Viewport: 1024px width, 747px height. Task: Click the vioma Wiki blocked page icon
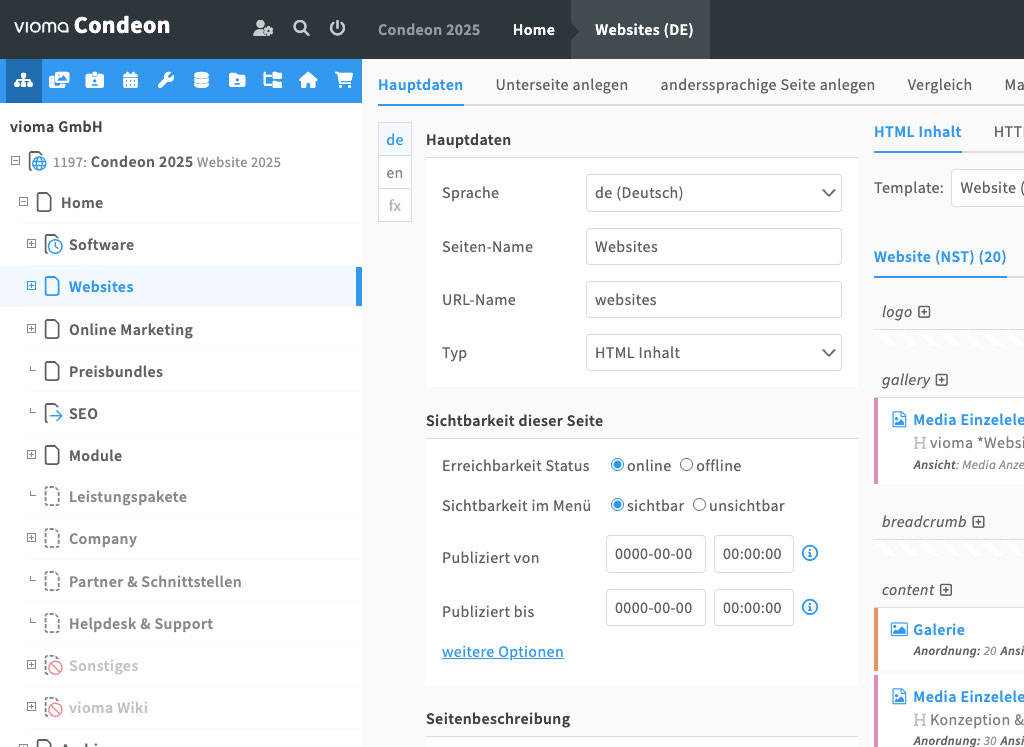click(54, 707)
